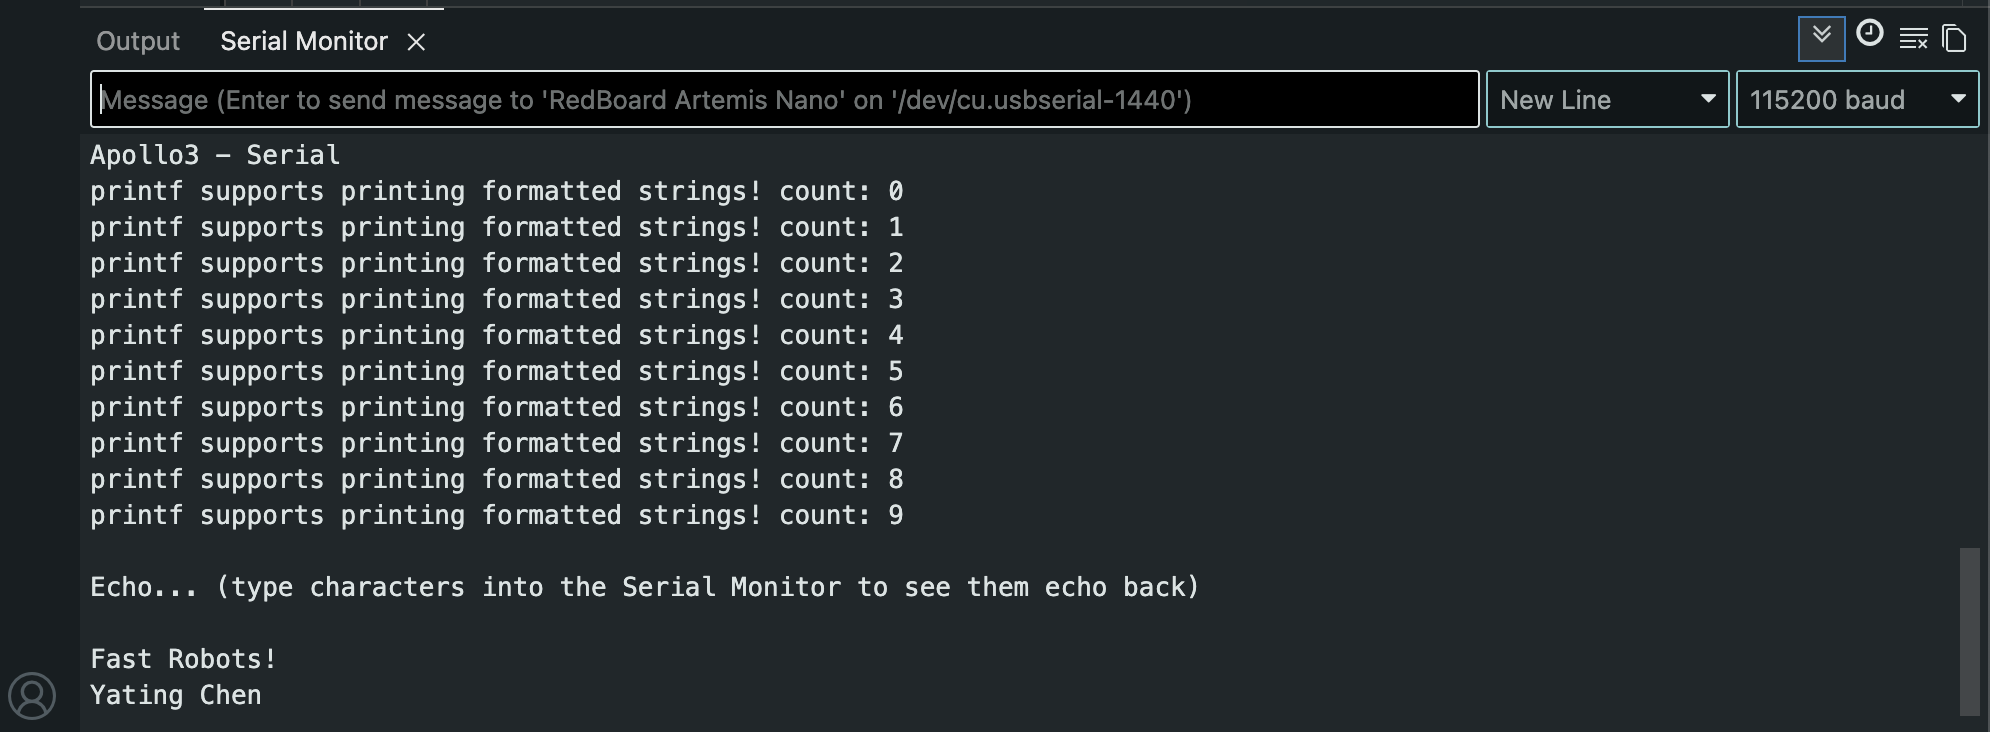Click the output line ending 'count: 0'
The width and height of the screenshot is (1990, 732).
(x=496, y=191)
